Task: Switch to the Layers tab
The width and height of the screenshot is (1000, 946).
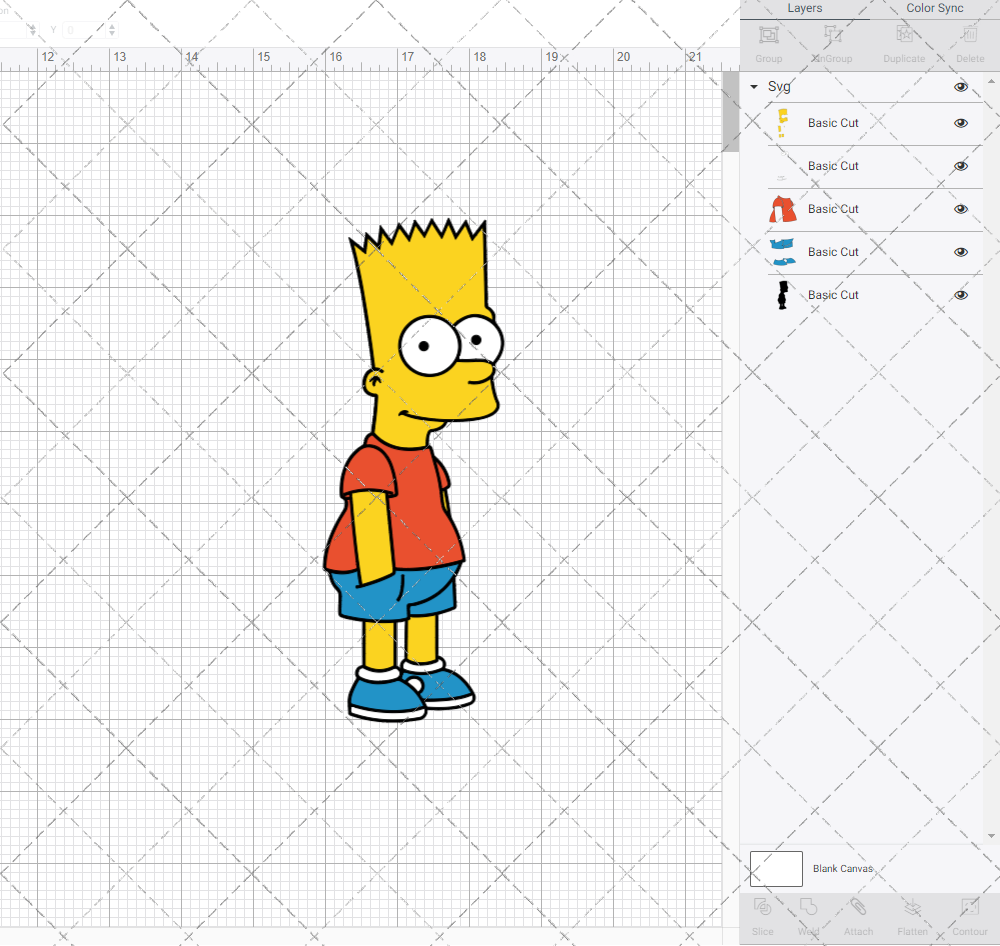Action: point(804,8)
